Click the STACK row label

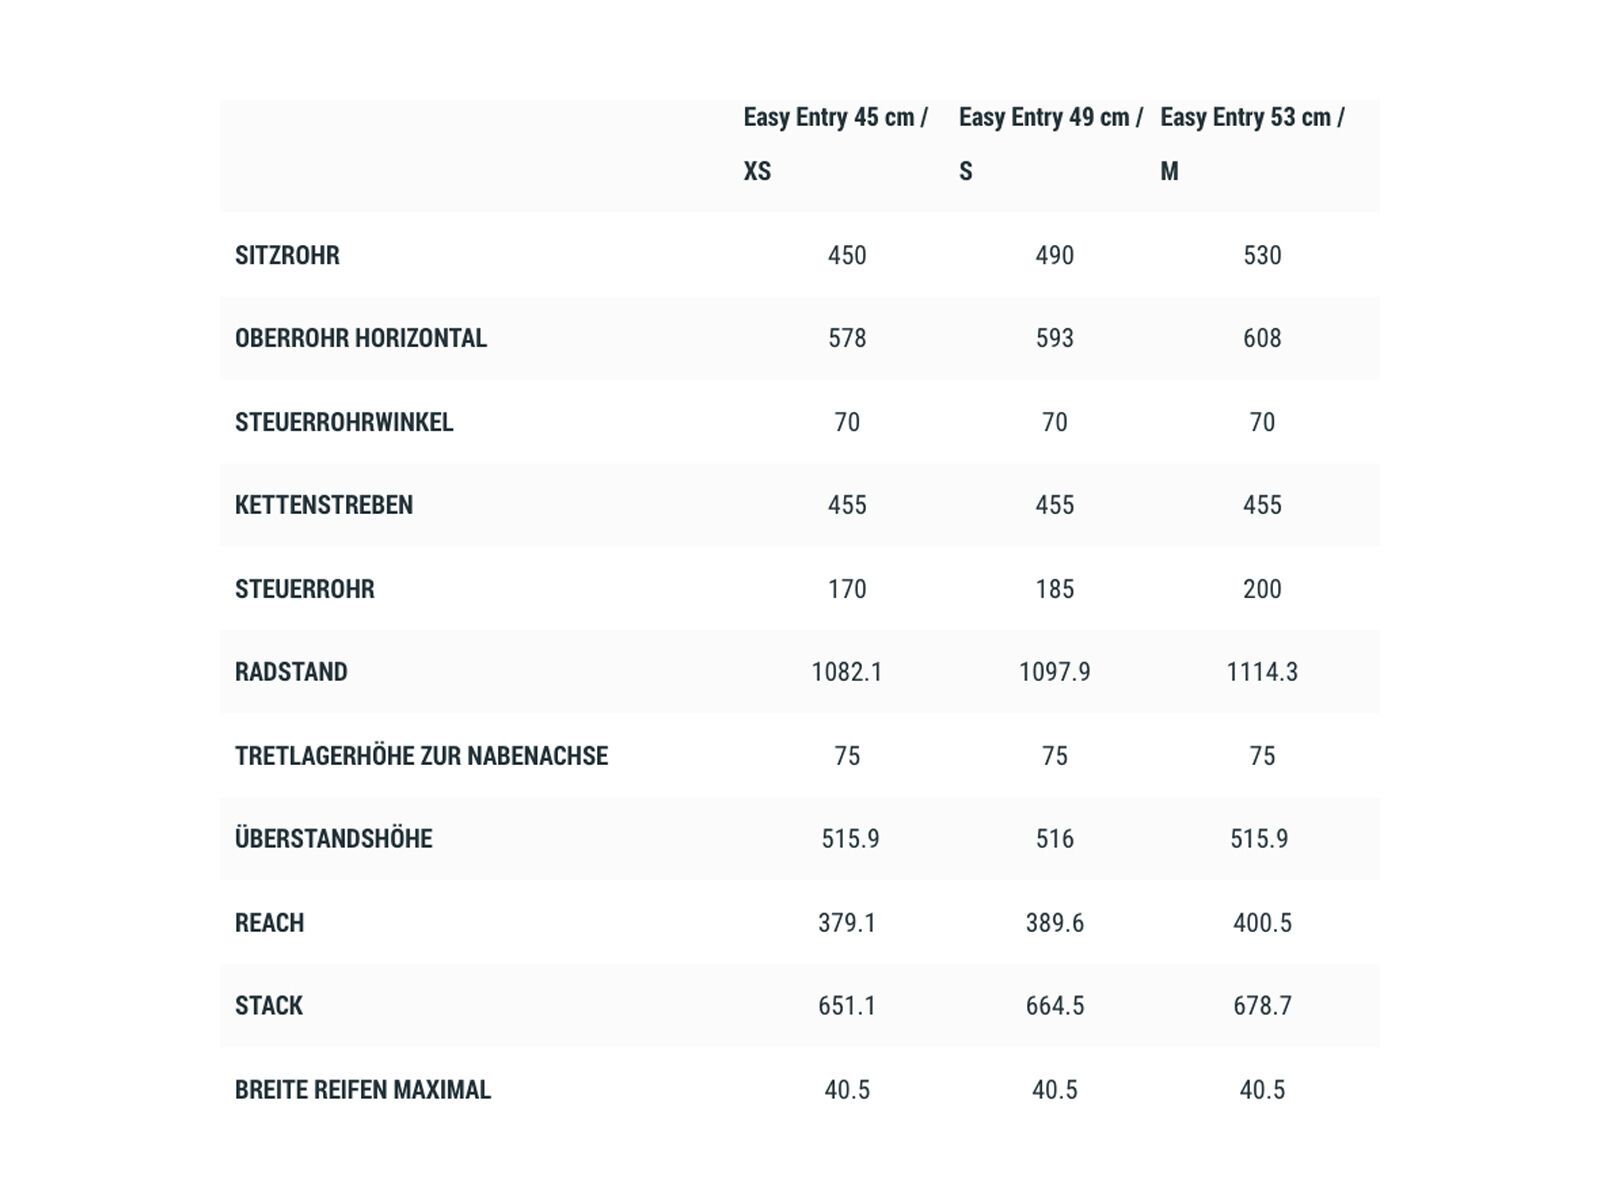tap(269, 1006)
